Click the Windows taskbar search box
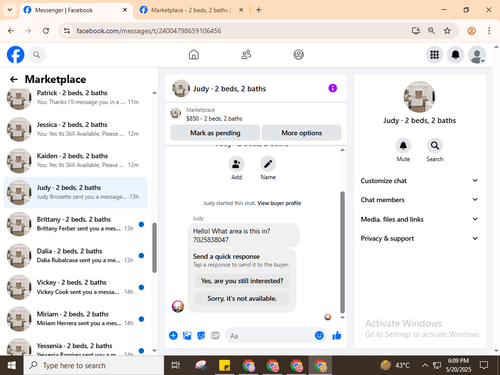The width and height of the screenshot is (500, 375). [x=94, y=365]
